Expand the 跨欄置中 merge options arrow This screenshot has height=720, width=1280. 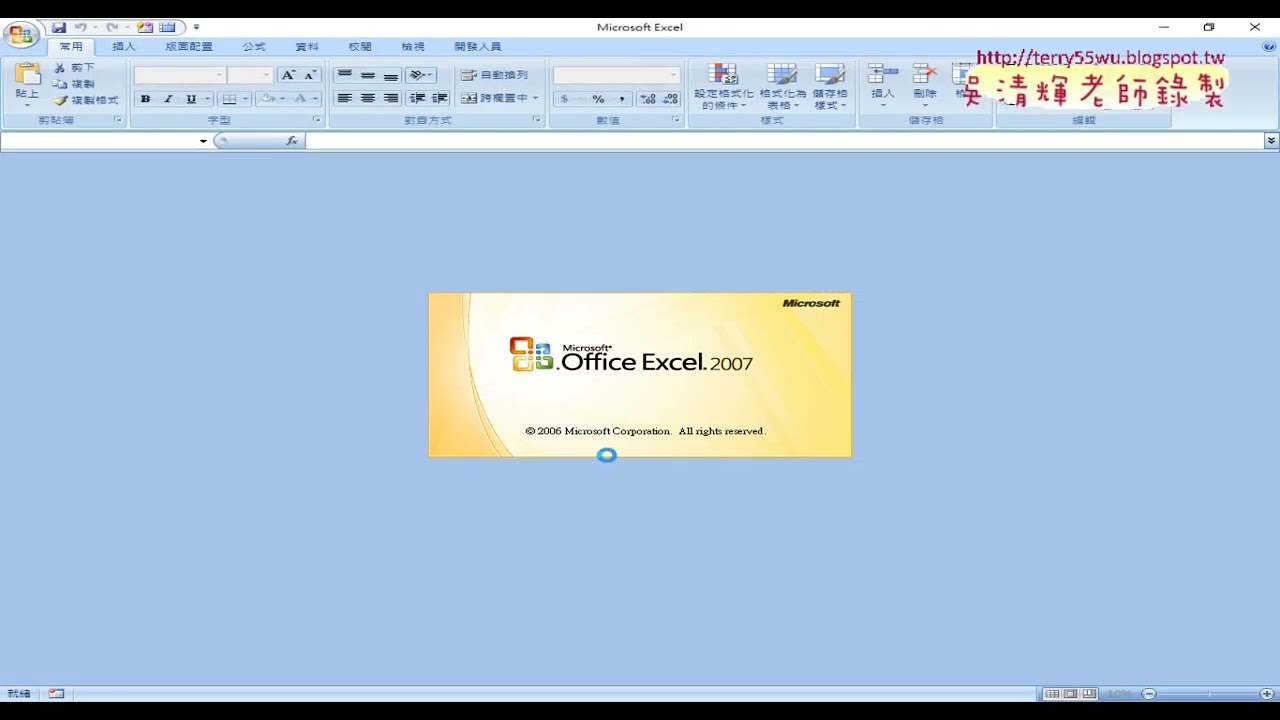(536, 98)
